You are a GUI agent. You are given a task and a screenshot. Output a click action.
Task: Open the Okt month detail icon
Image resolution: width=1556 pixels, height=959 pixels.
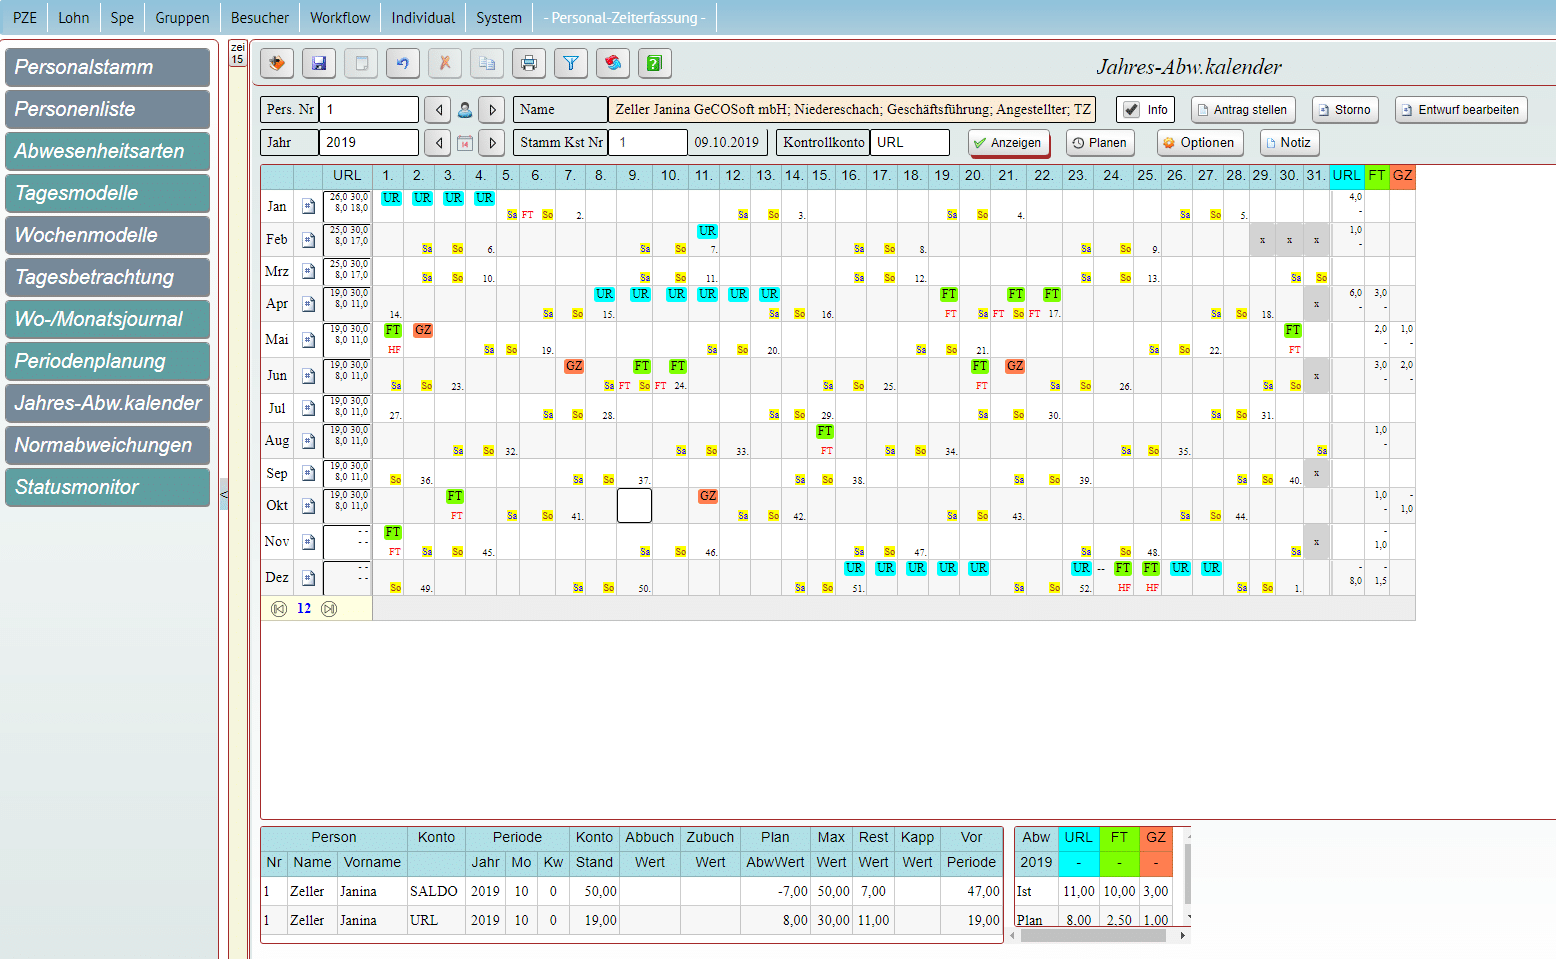coord(308,506)
